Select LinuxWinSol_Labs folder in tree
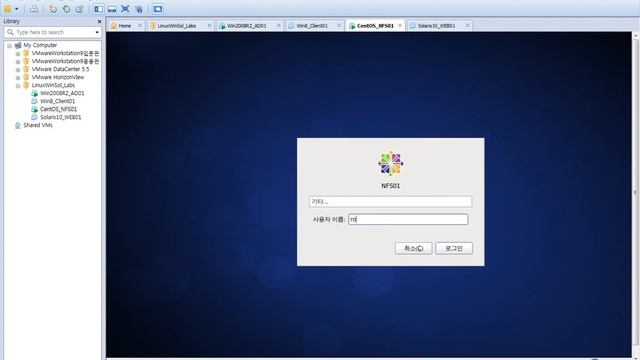Image resolution: width=640 pixels, height=360 pixels. [x=53, y=85]
